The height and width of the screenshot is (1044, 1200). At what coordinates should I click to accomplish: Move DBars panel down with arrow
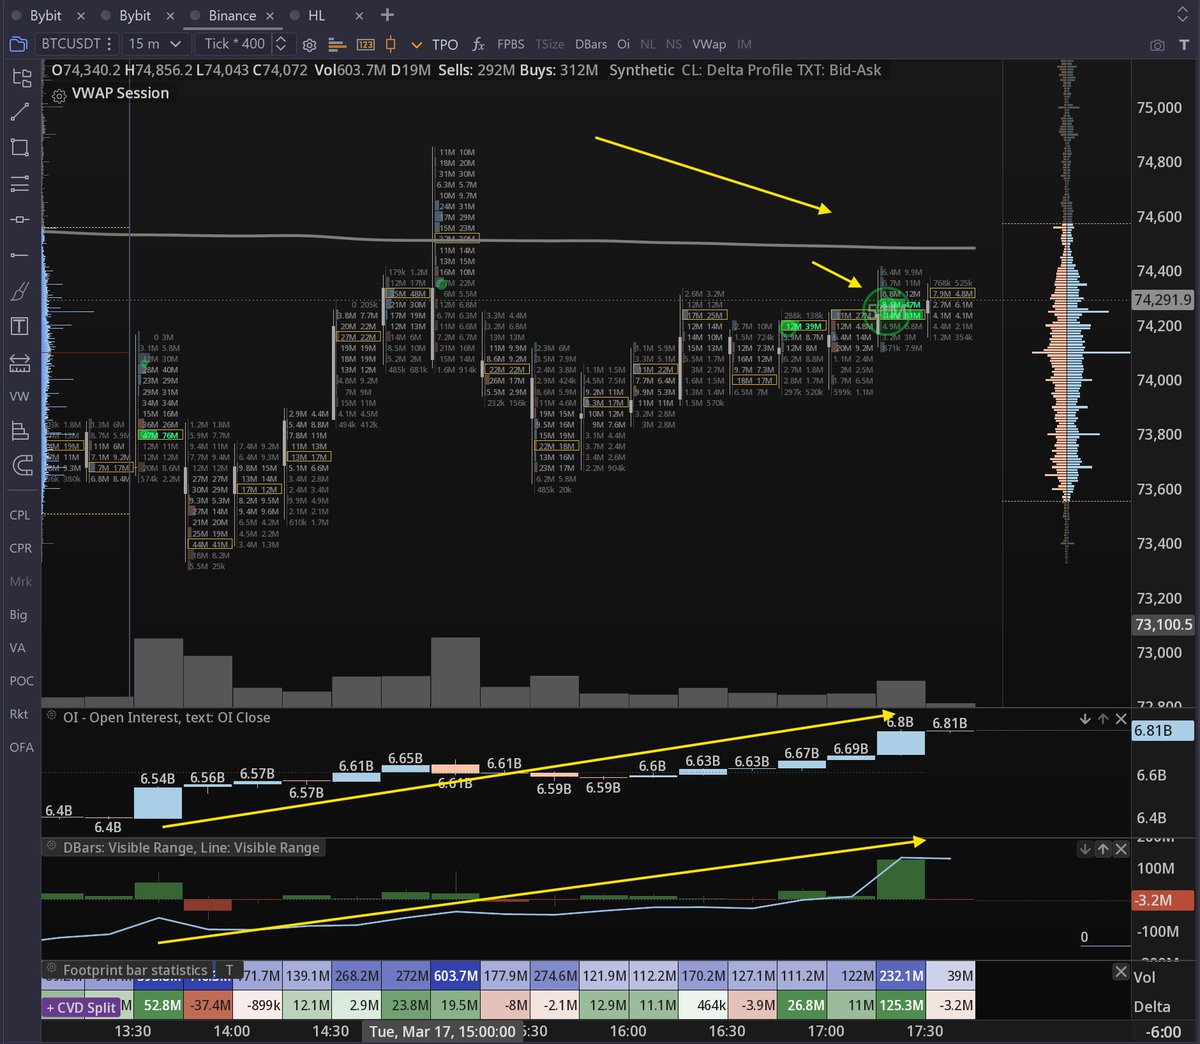click(x=1085, y=849)
